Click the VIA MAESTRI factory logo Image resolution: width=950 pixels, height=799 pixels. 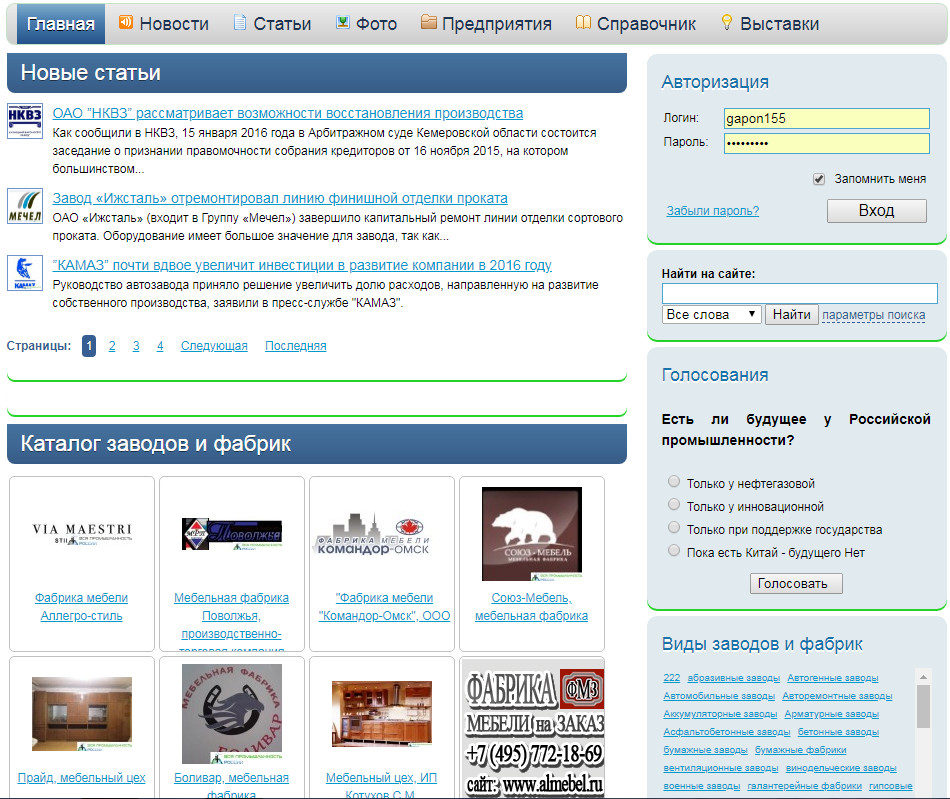[x=82, y=534]
